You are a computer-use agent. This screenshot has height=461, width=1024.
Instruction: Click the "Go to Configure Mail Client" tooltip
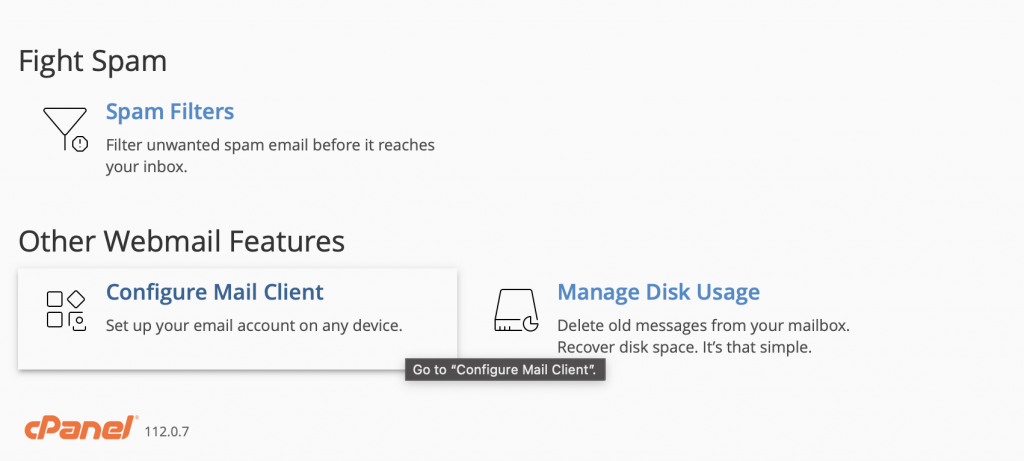[x=505, y=370]
